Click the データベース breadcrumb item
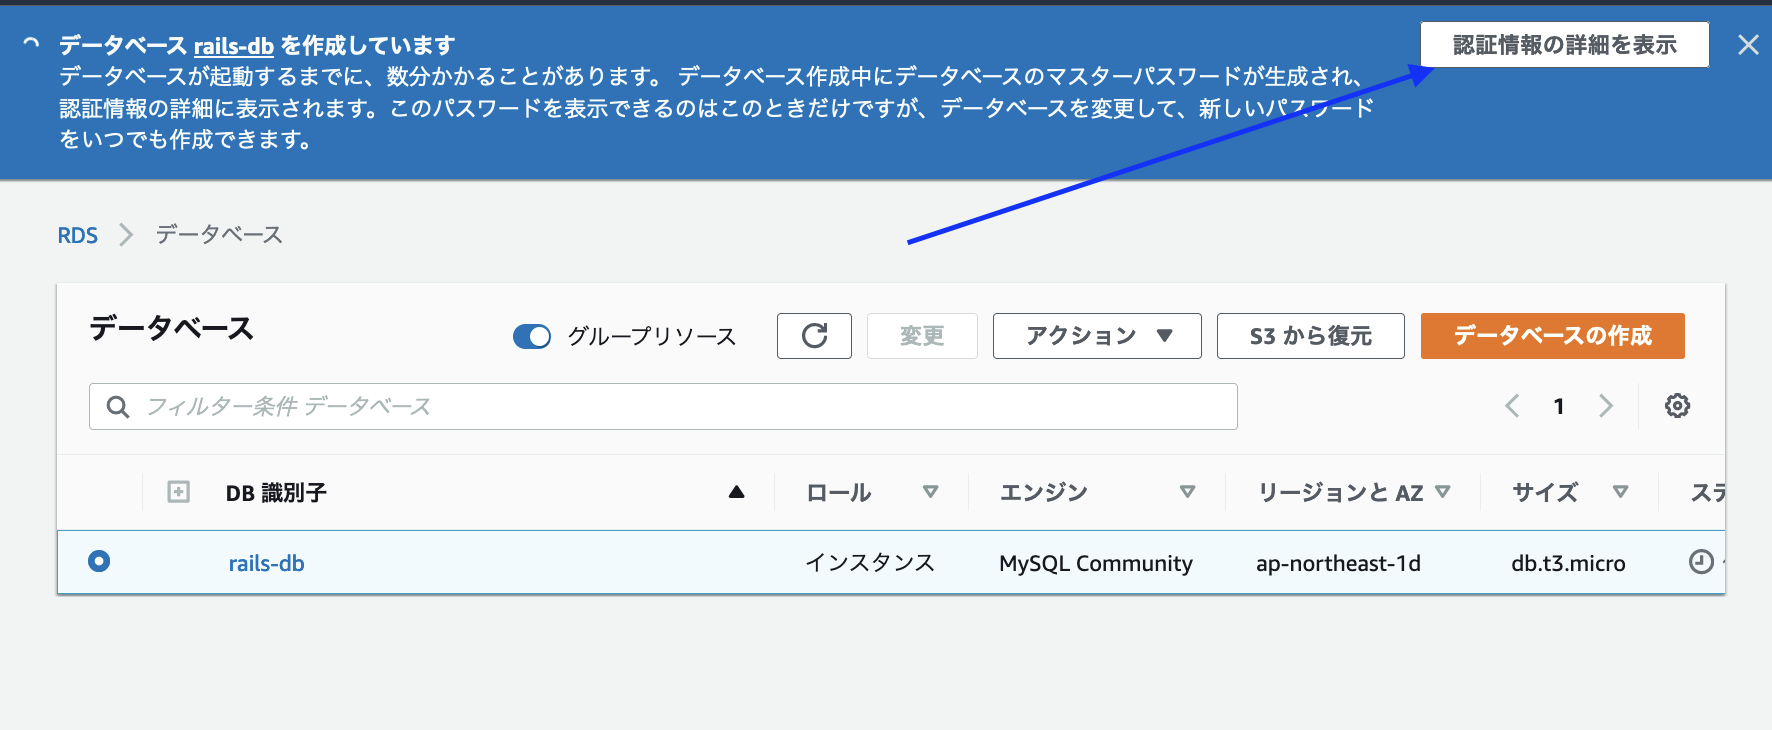Screen dimensions: 1772x730 click(x=219, y=235)
